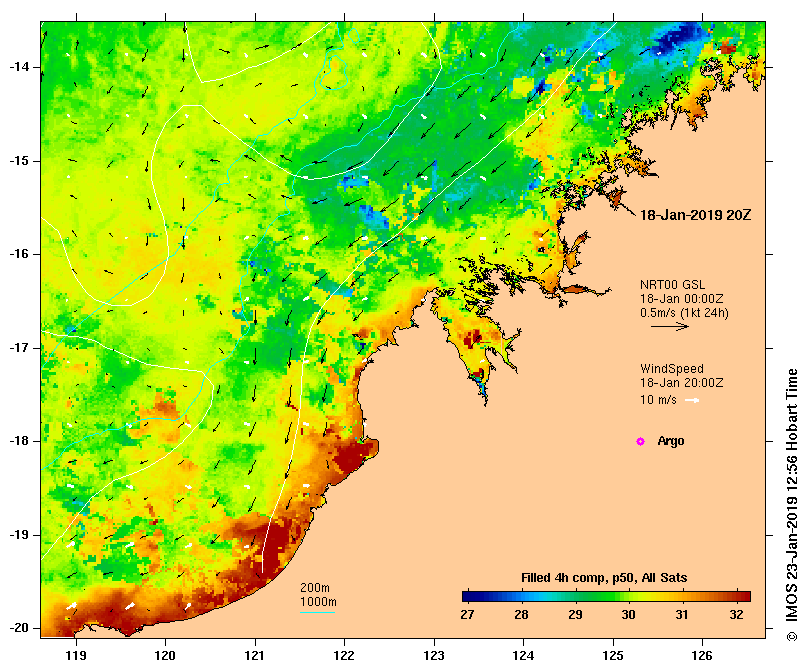The width and height of the screenshot is (809, 672).
Task: Click the '-14' latitude axis label
Action: (x=19, y=67)
